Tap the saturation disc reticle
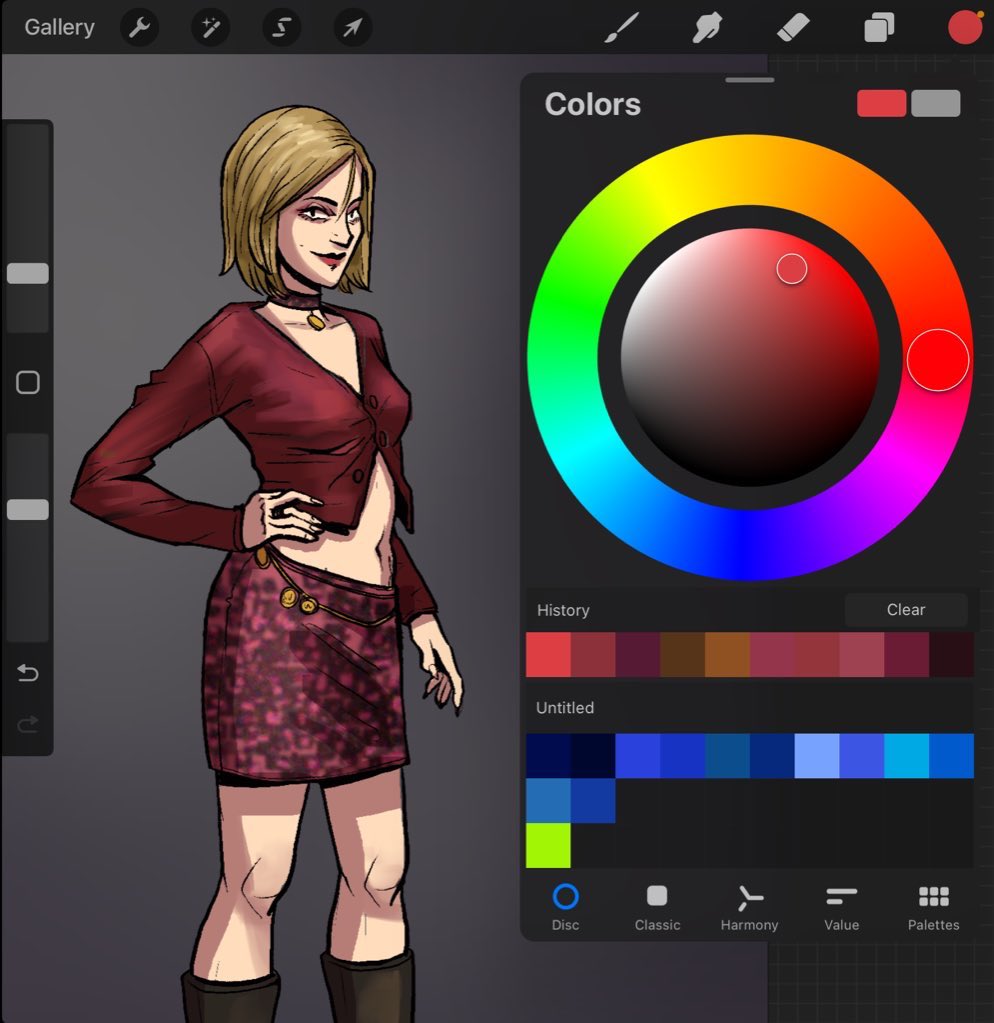994x1023 pixels. [x=792, y=269]
